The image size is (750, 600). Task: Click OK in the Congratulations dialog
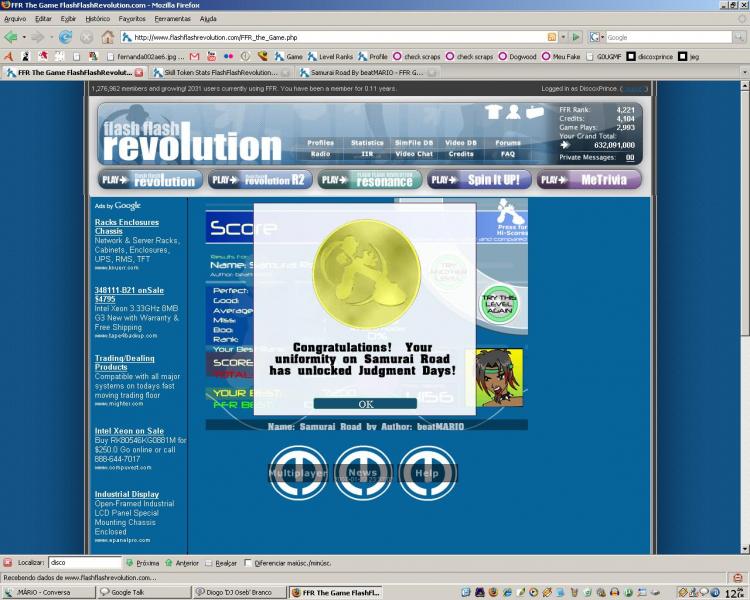pos(365,404)
